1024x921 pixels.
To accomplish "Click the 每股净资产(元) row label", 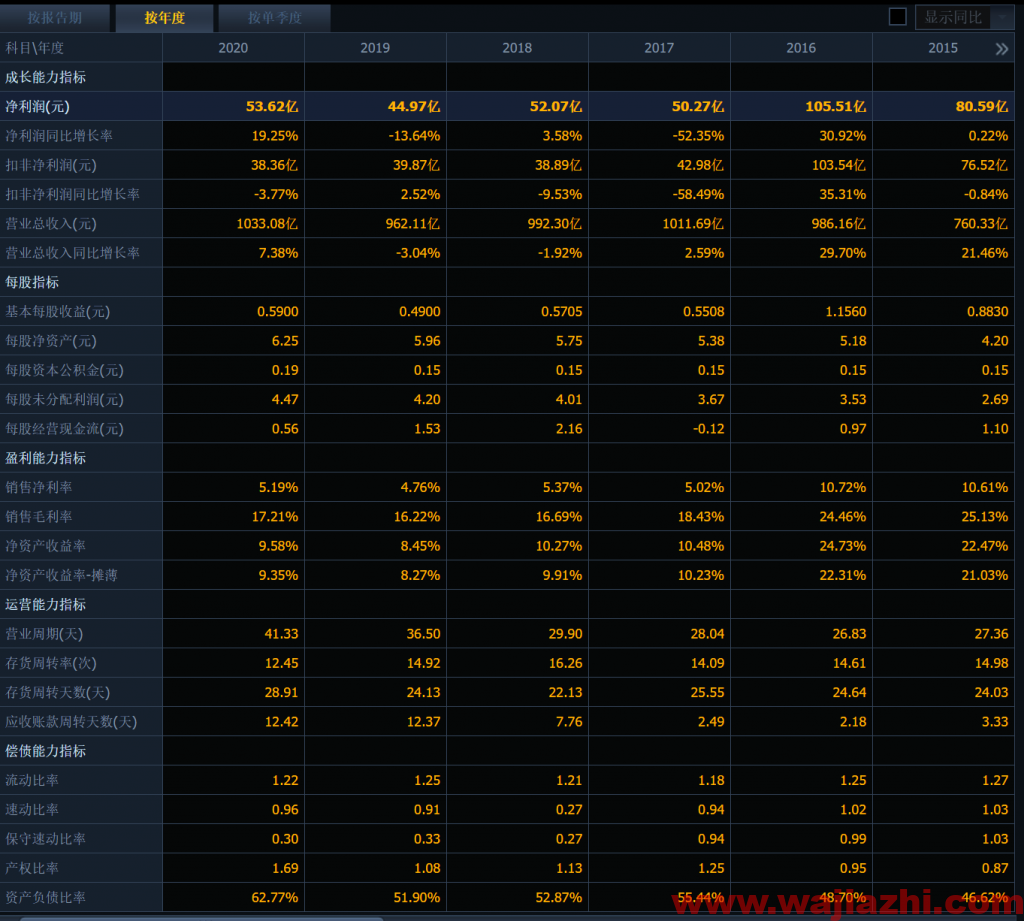I will [x=51, y=341].
